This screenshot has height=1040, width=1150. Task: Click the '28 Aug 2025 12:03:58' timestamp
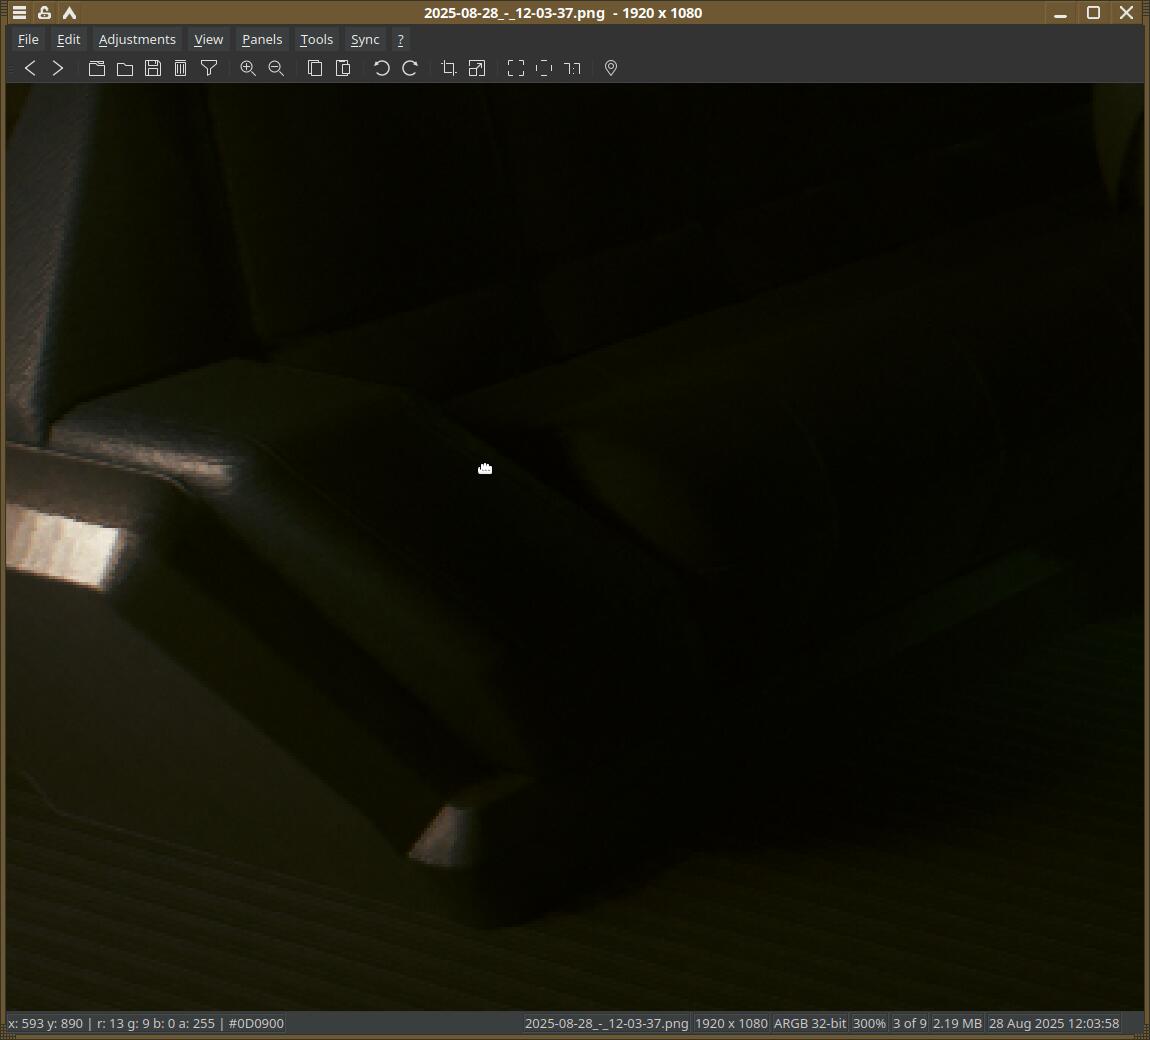coord(1054,1023)
